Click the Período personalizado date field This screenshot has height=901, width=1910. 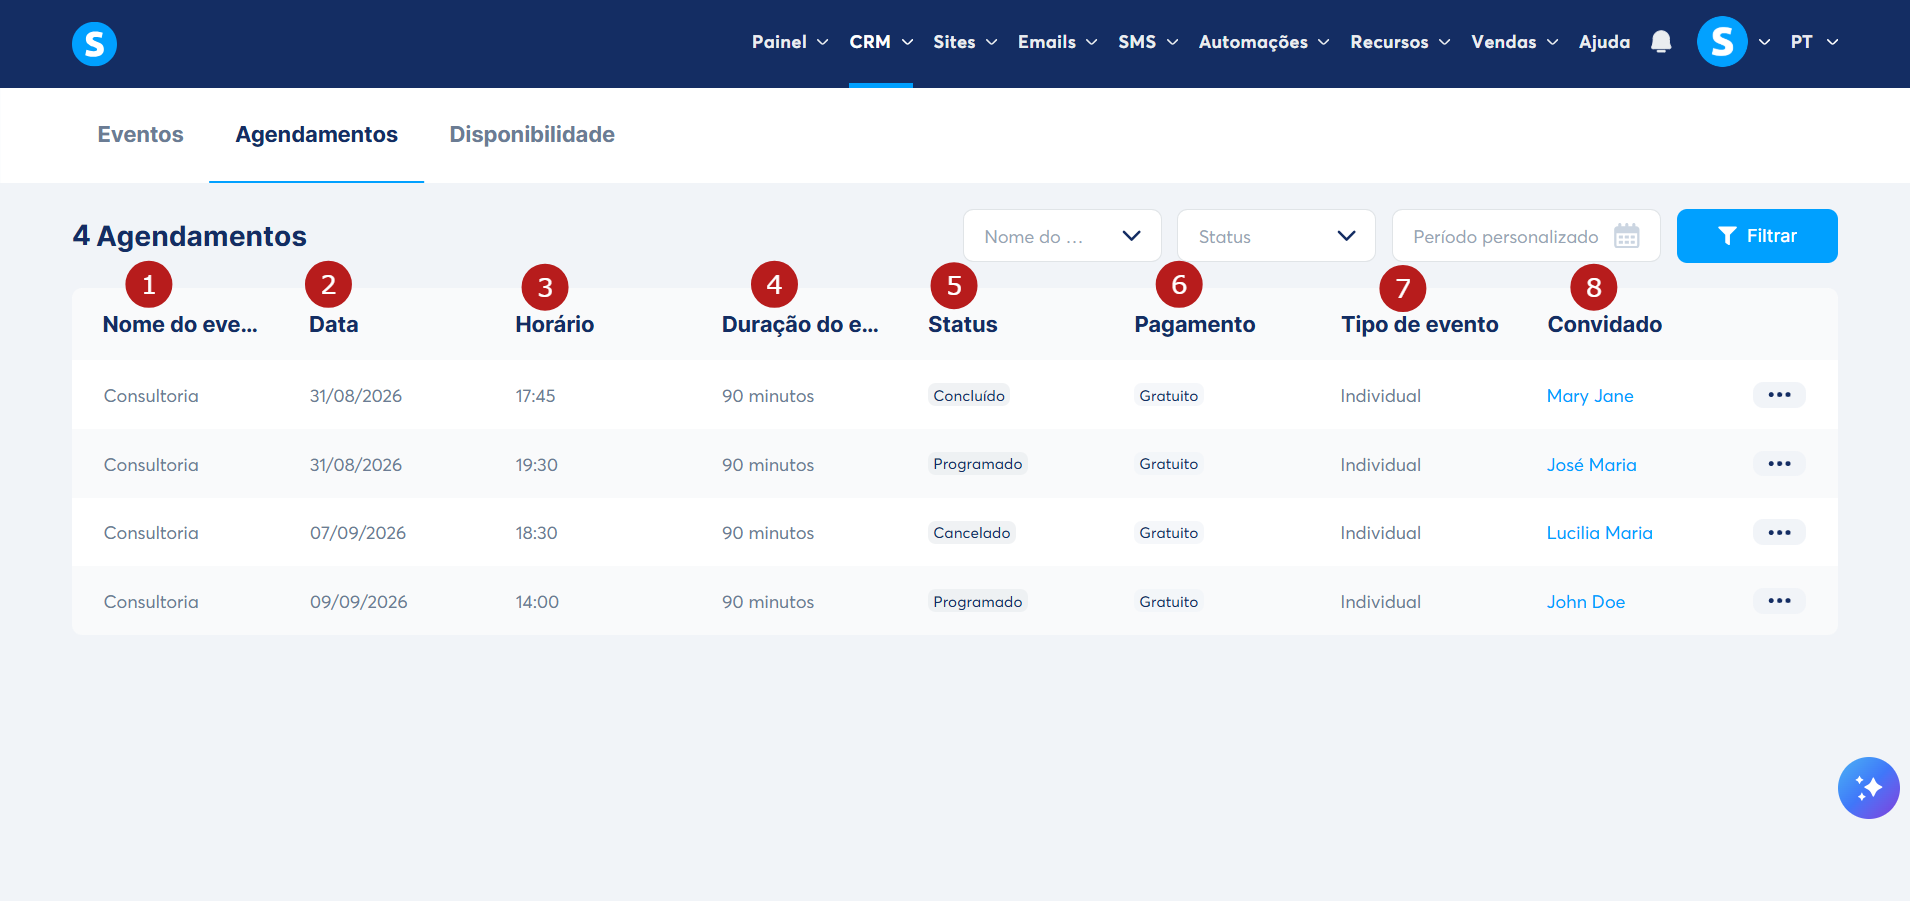tap(1526, 236)
